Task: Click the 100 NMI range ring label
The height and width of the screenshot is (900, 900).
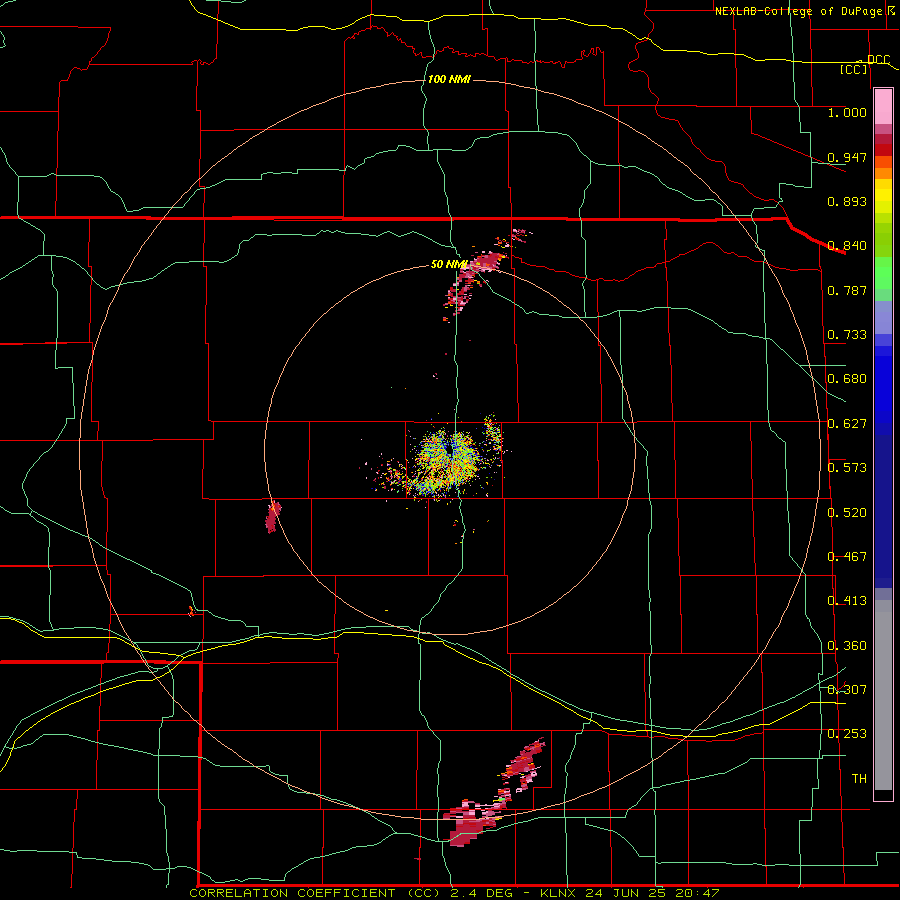Action: (449, 79)
